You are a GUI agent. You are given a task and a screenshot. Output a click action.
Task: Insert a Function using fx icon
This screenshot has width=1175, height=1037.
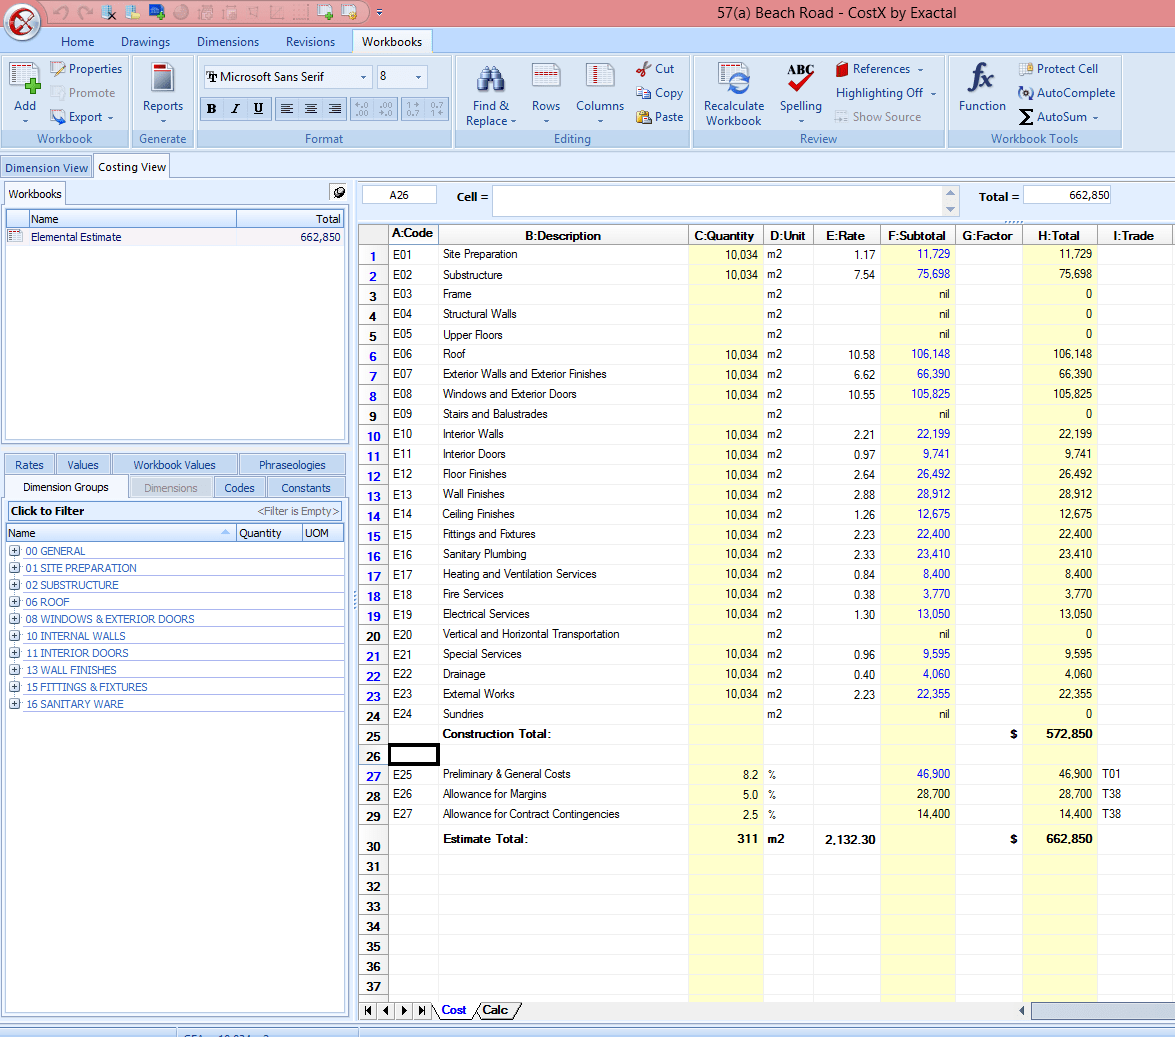click(982, 80)
